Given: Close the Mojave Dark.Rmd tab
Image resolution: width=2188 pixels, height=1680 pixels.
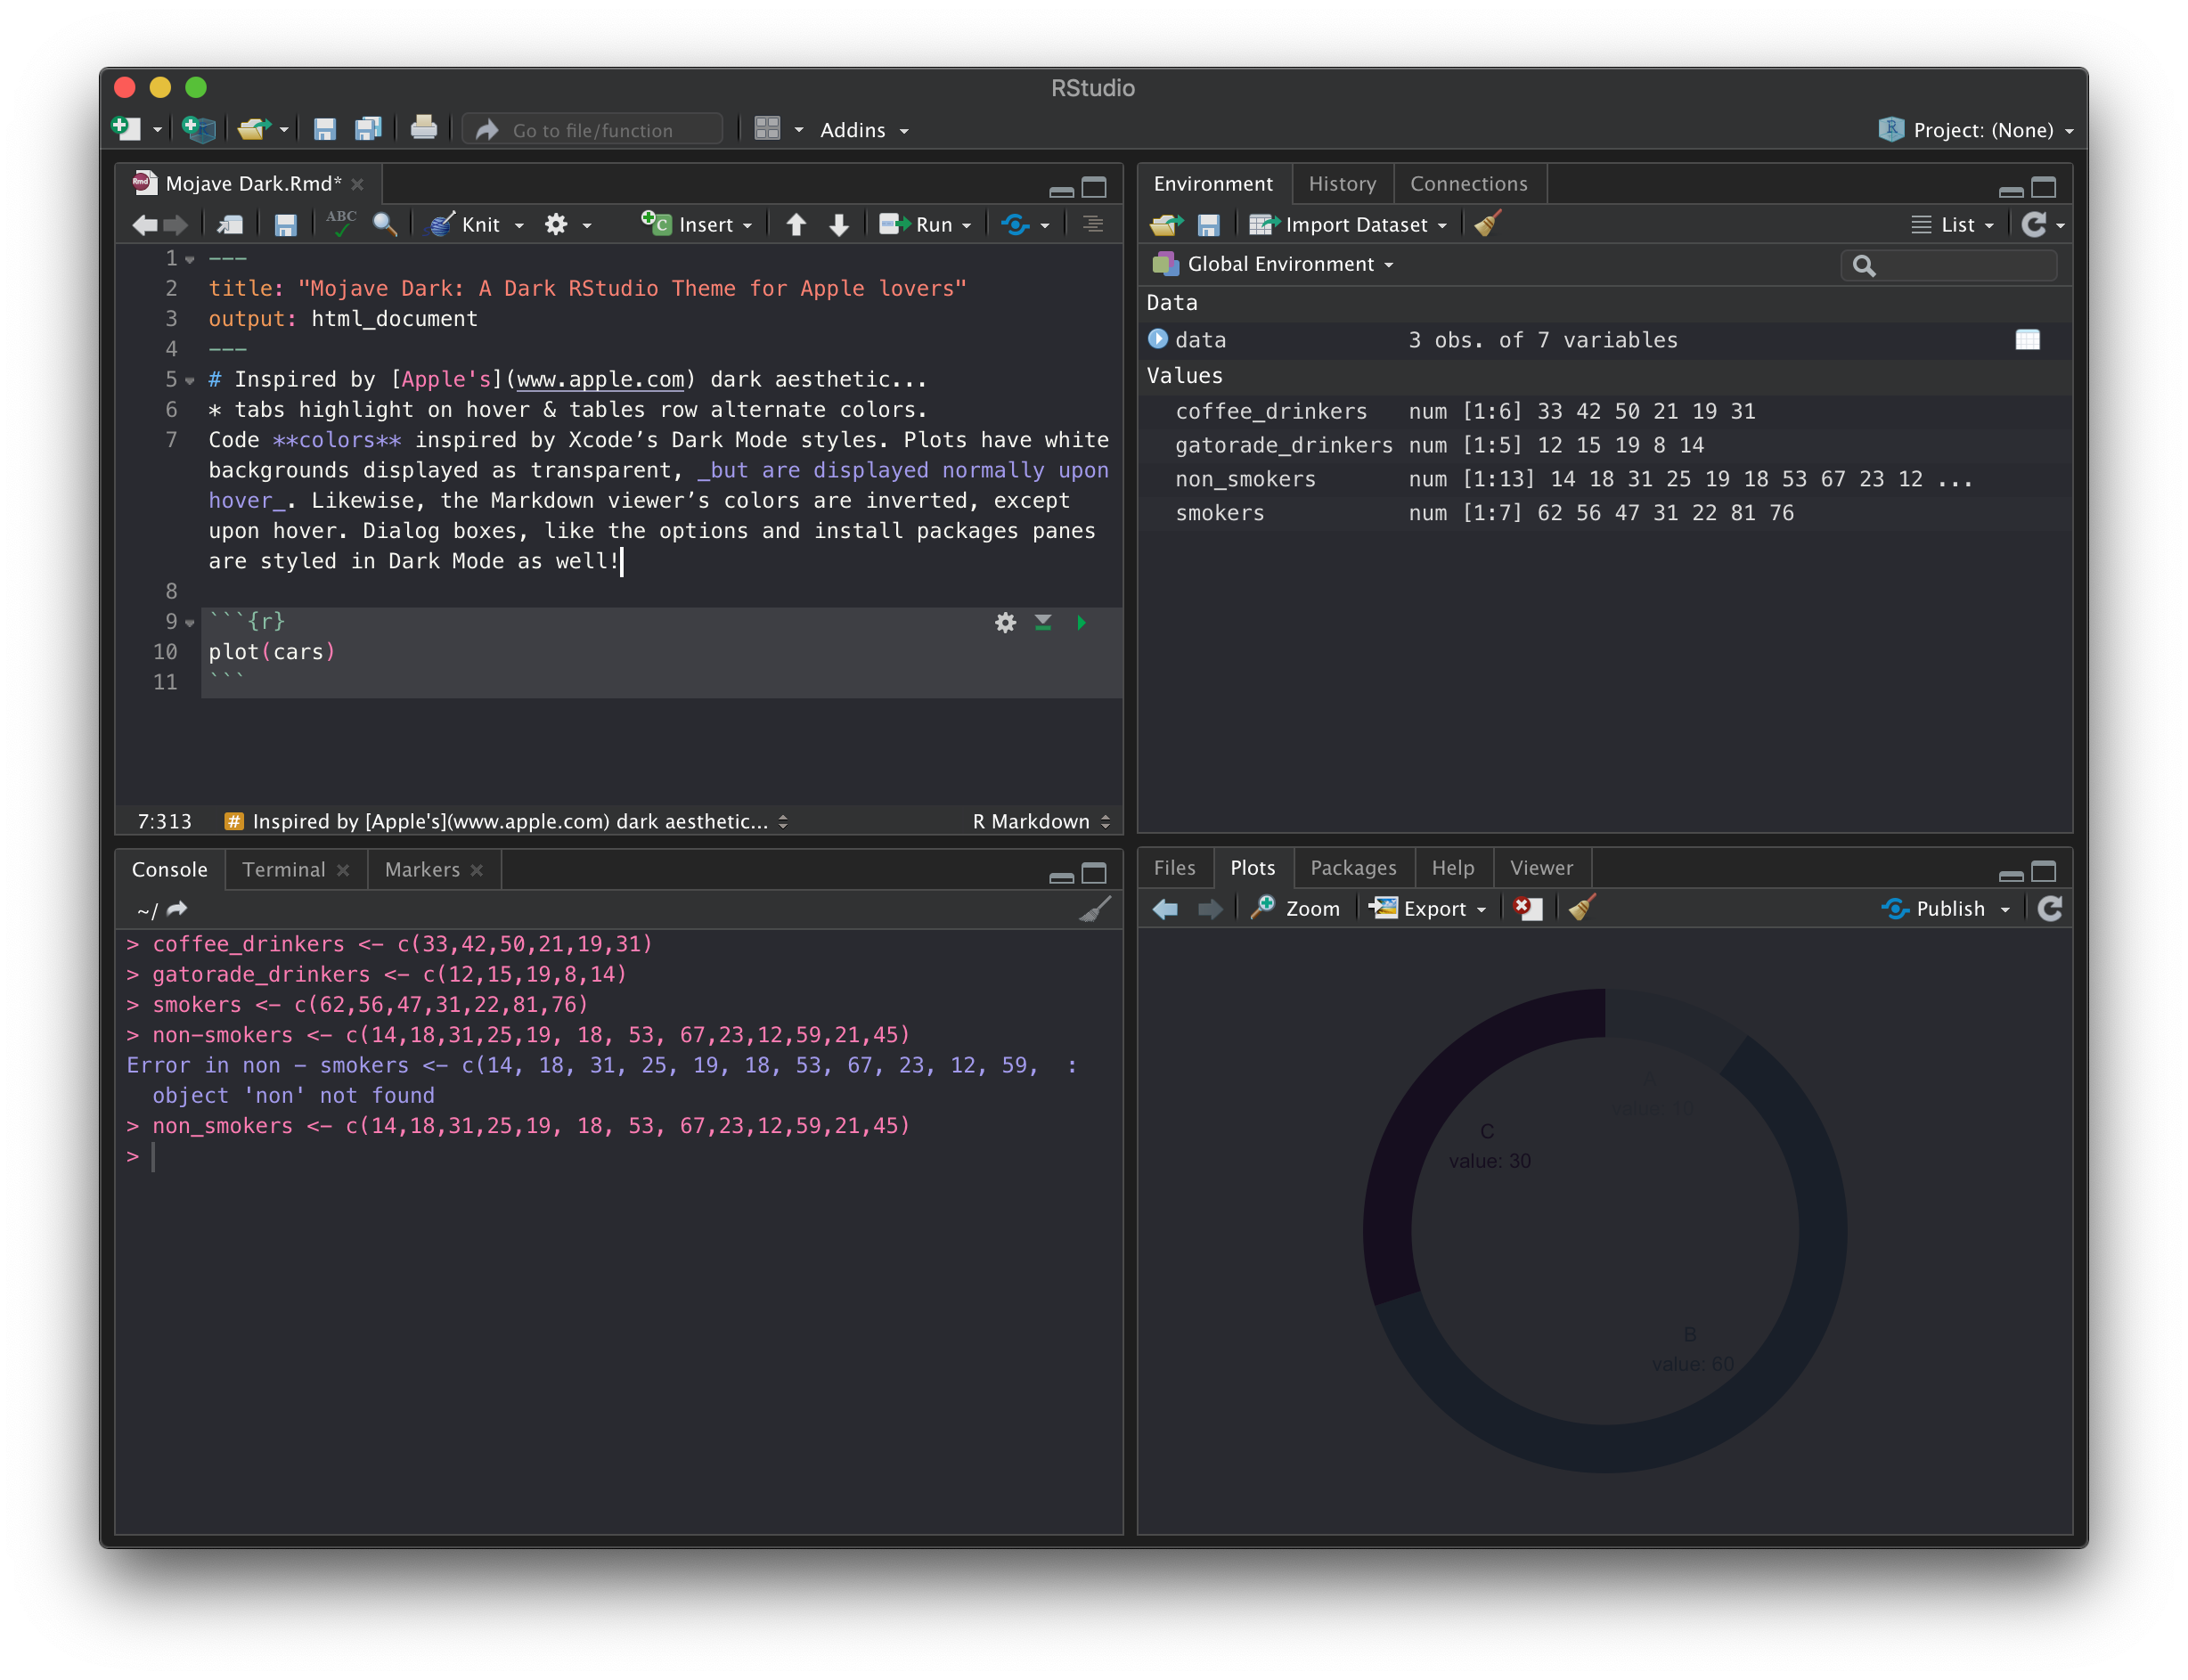Looking at the screenshot, I should coord(357,185).
